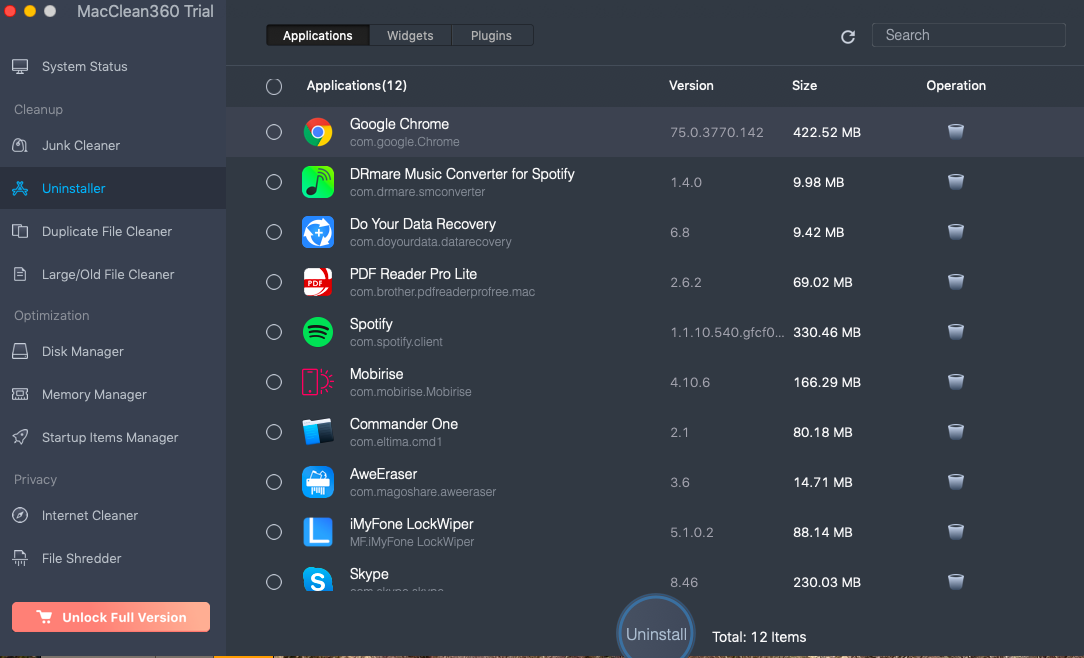Image resolution: width=1084 pixels, height=658 pixels.
Task: Click trash icon for Skype
Action: coord(955,581)
